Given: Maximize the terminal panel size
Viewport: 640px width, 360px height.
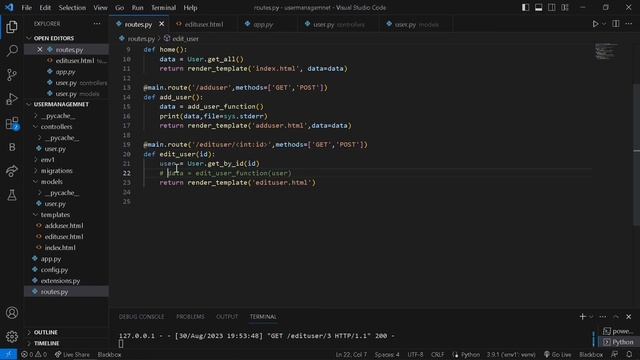Looking at the screenshot, I should click(x=616, y=316).
